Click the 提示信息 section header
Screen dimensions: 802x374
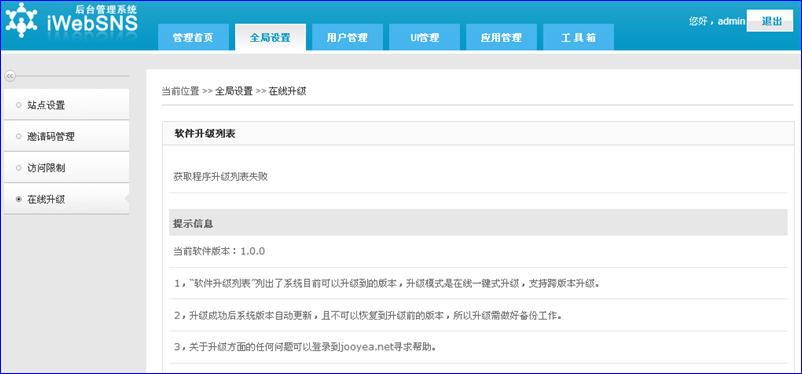click(x=478, y=223)
